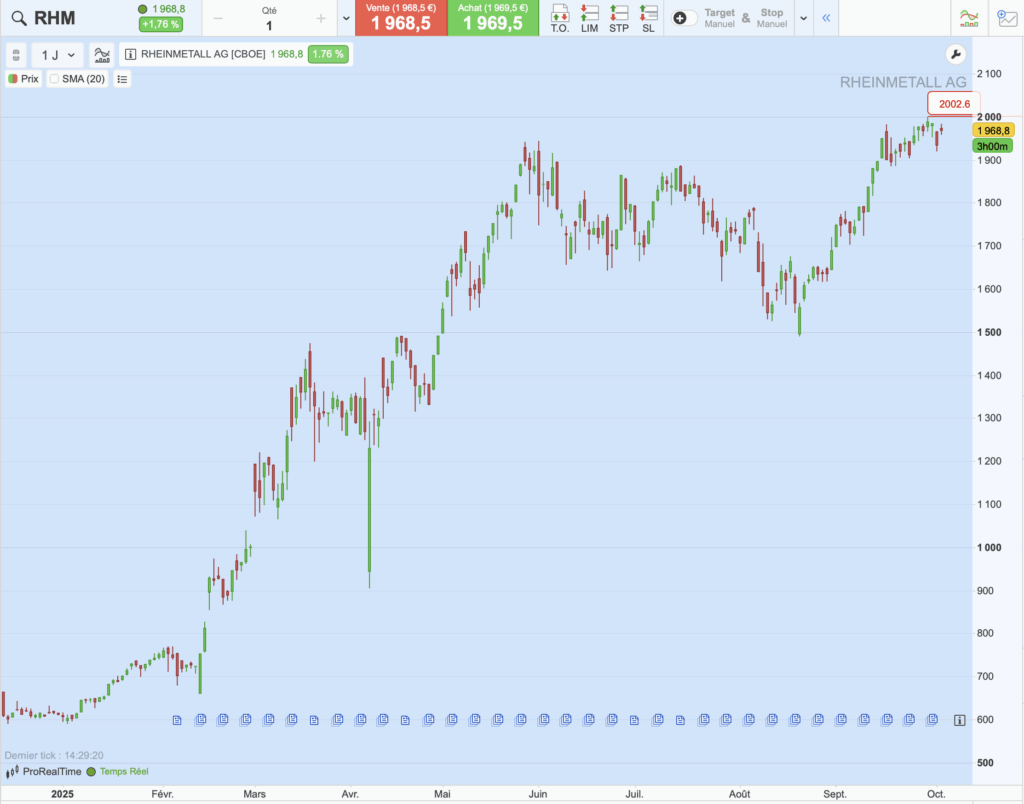1024x804 pixels.
Task: Open the T.O. order ticket icon
Action: (x=560, y=17)
